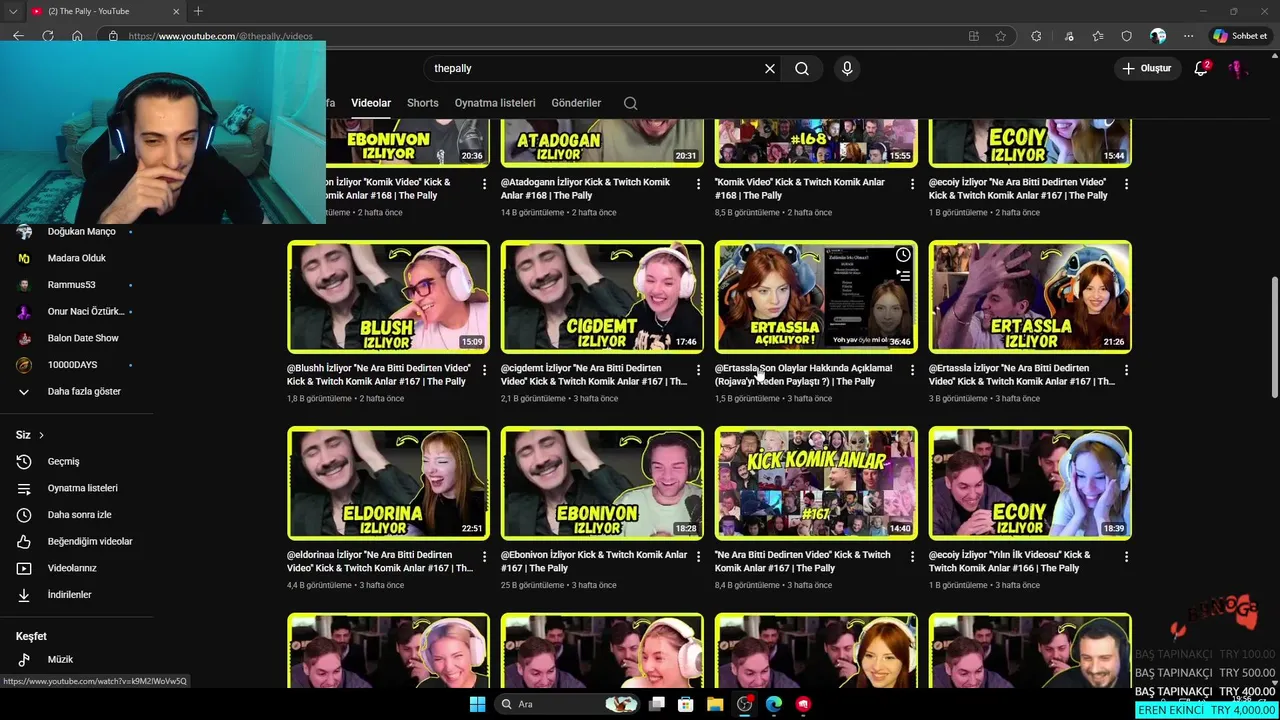
Task: Open options menu for Atadogann İzliyor video
Action: [698, 184]
